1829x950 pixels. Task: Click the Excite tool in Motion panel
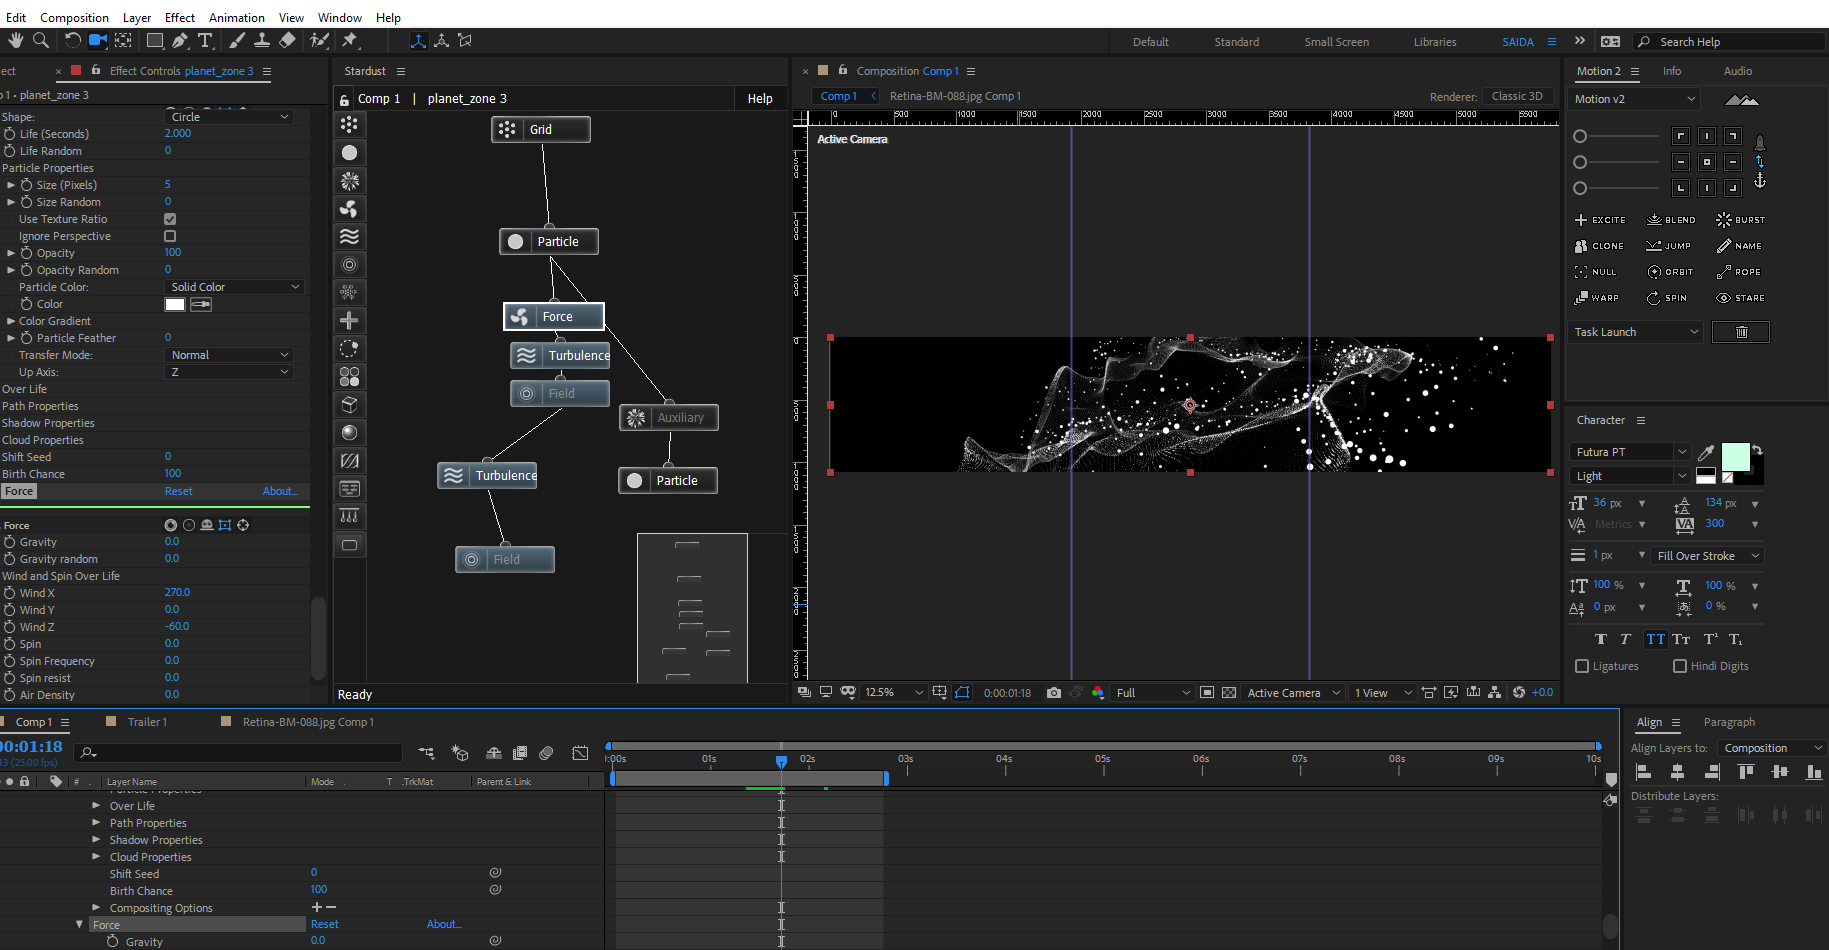pyautogui.click(x=1600, y=220)
